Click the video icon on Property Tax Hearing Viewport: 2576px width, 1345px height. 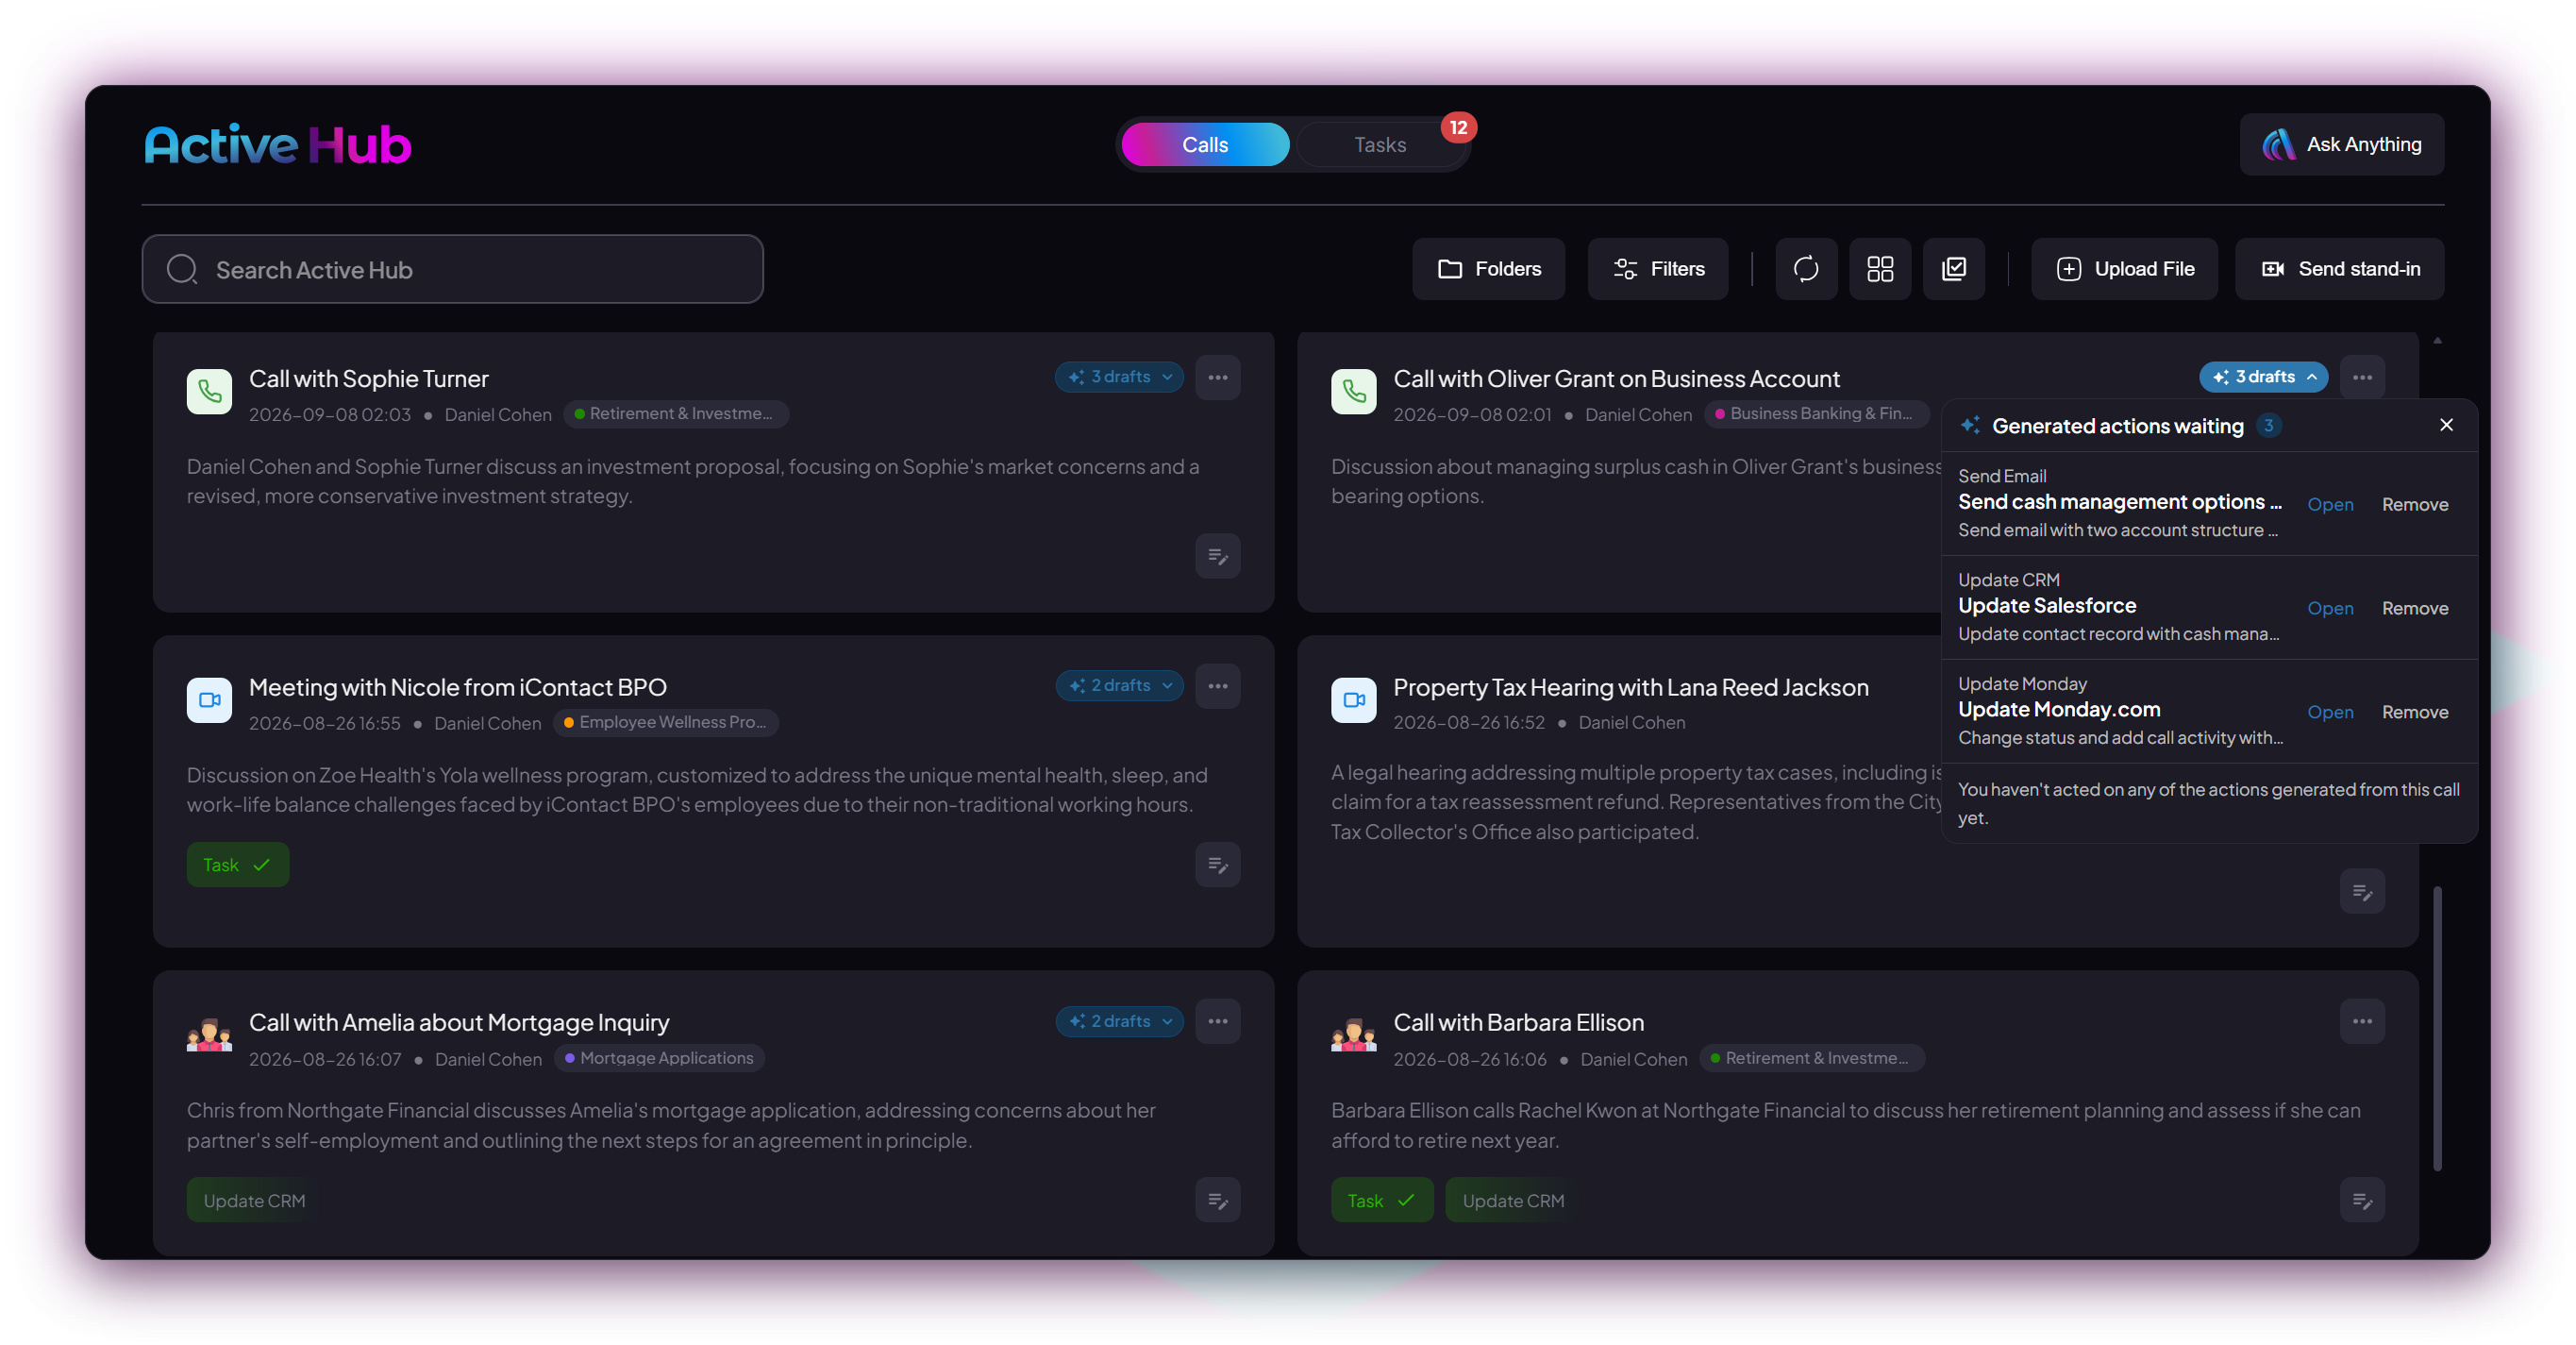[x=1353, y=700]
